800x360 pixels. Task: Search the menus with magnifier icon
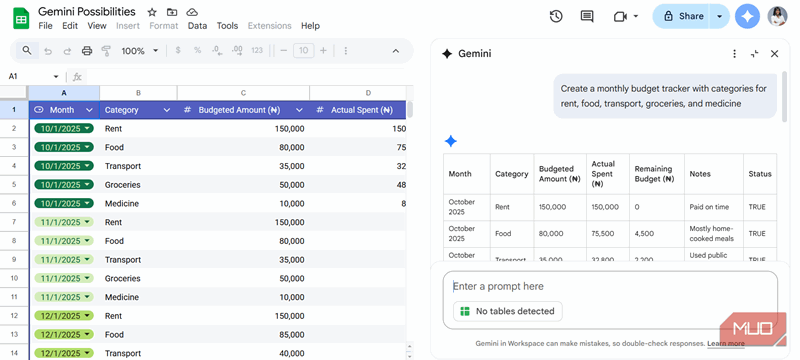(x=27, y=50)
